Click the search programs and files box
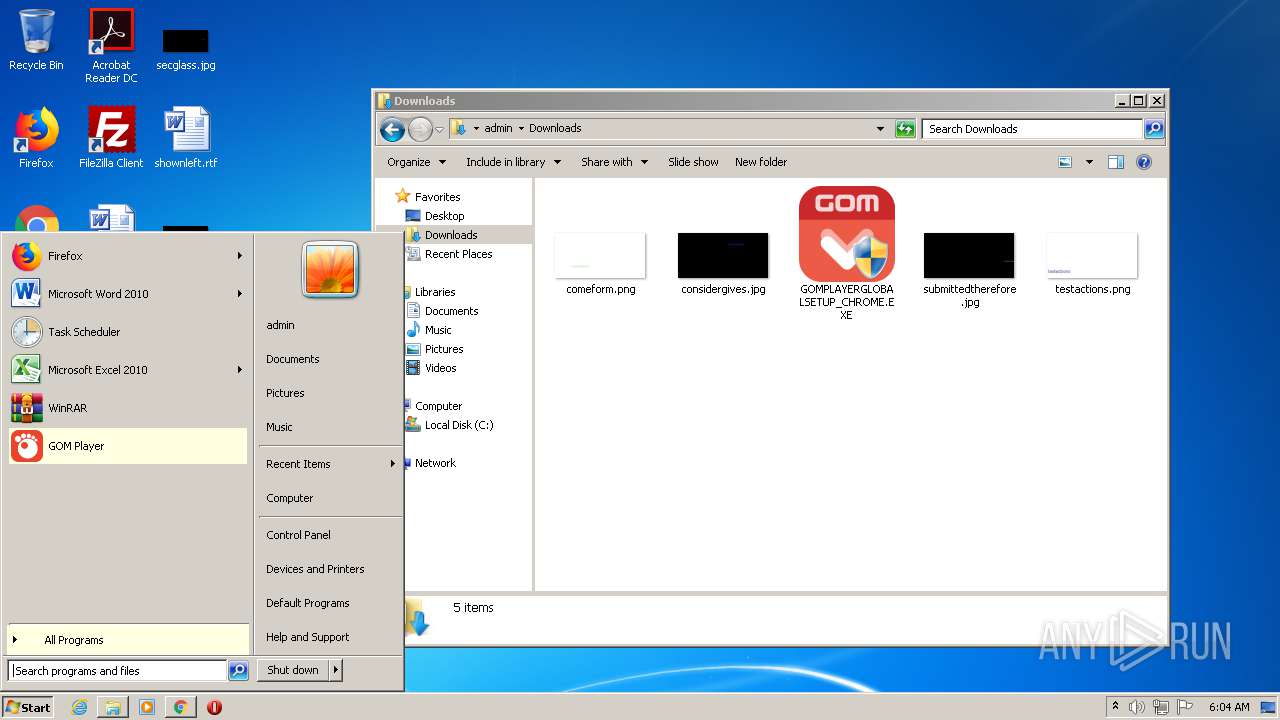This screenshot has width=1280, height=720. (x=118, y=671)
